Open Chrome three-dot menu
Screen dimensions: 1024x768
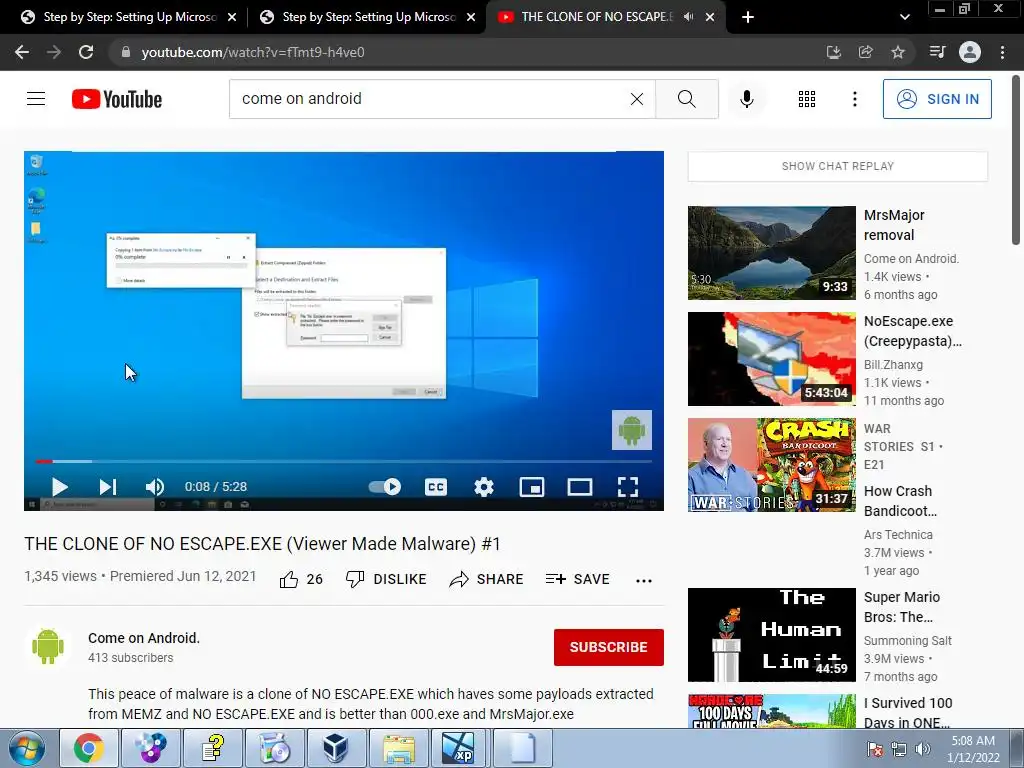(1002, 52)
